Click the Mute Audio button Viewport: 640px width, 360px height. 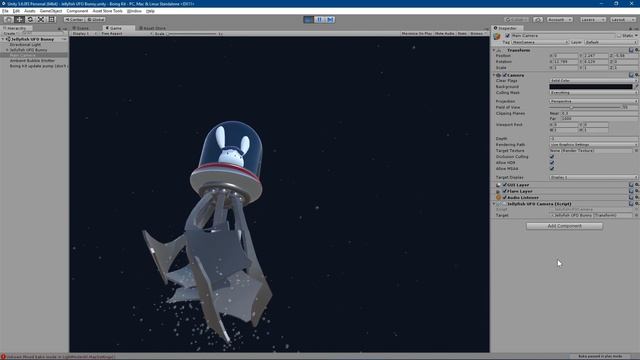444,33
